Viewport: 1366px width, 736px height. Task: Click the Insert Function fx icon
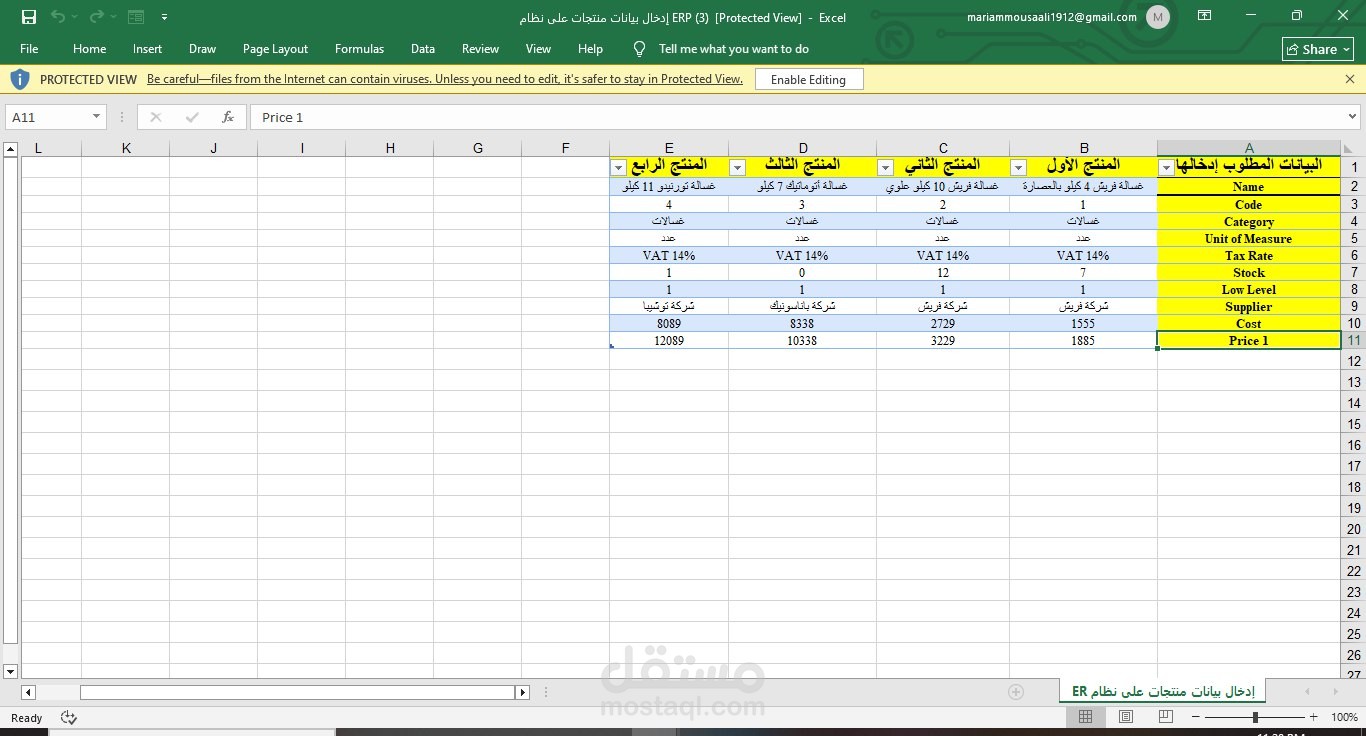[x=228, y=117]
